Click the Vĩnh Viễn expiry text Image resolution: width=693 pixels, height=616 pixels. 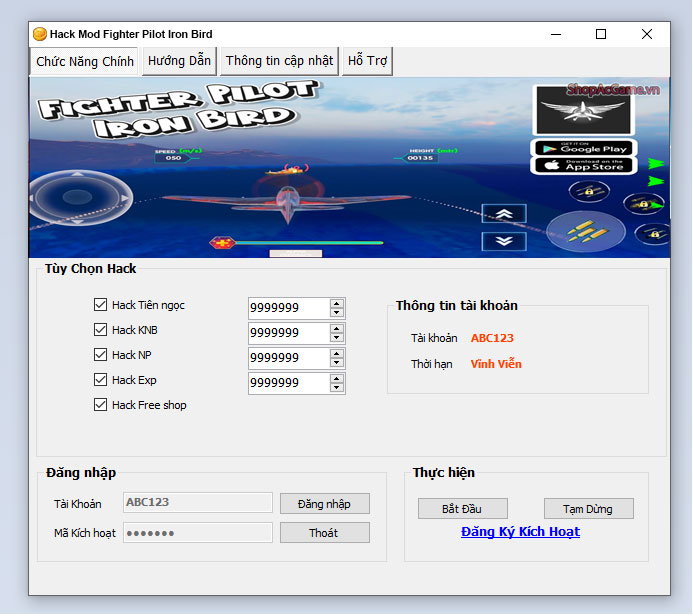point(496,364)
